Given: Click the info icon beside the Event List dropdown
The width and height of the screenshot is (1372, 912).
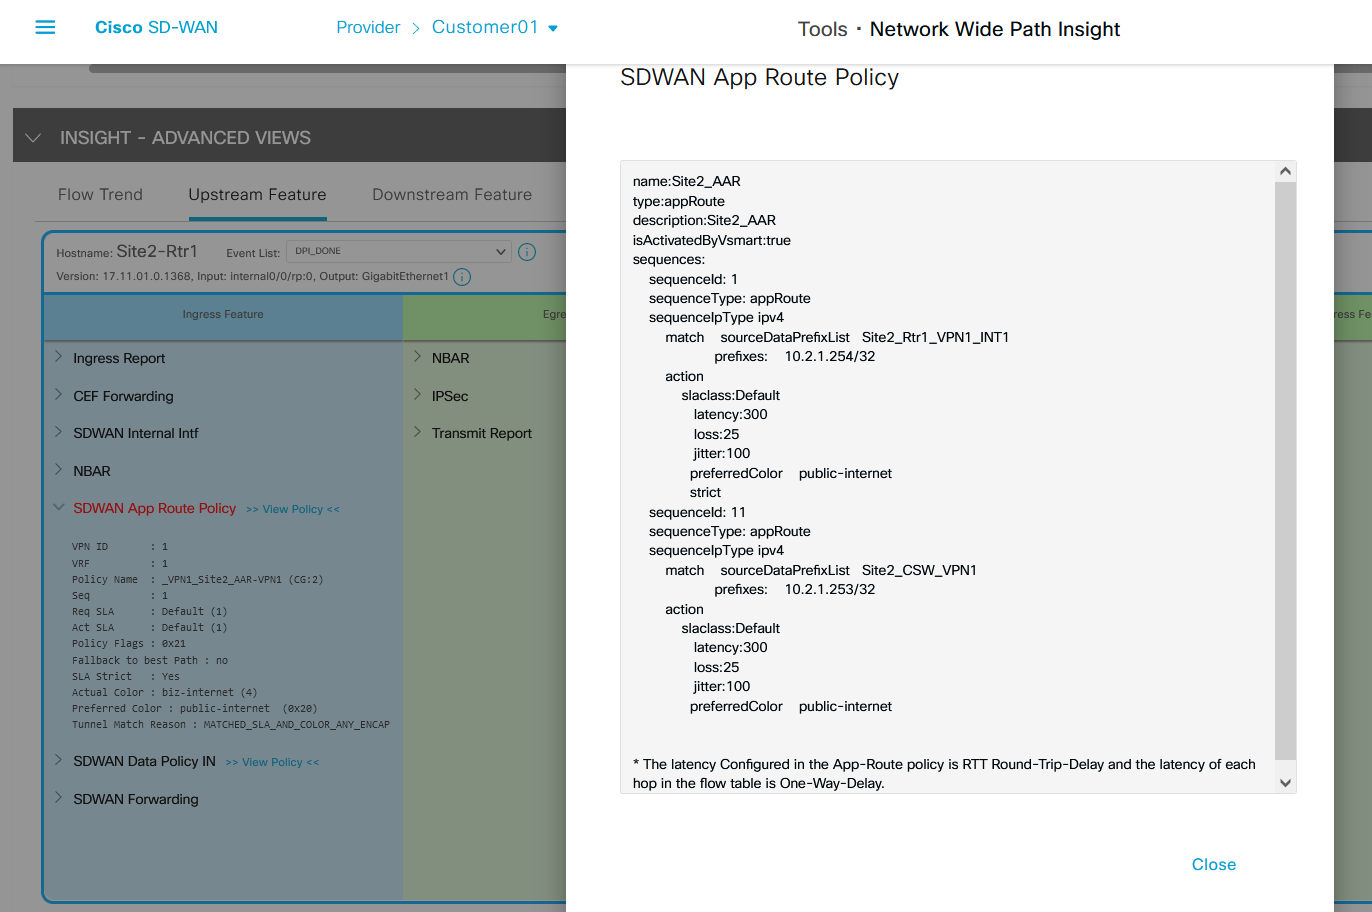Looking at the screenshot, I should [x=527, y=251].
